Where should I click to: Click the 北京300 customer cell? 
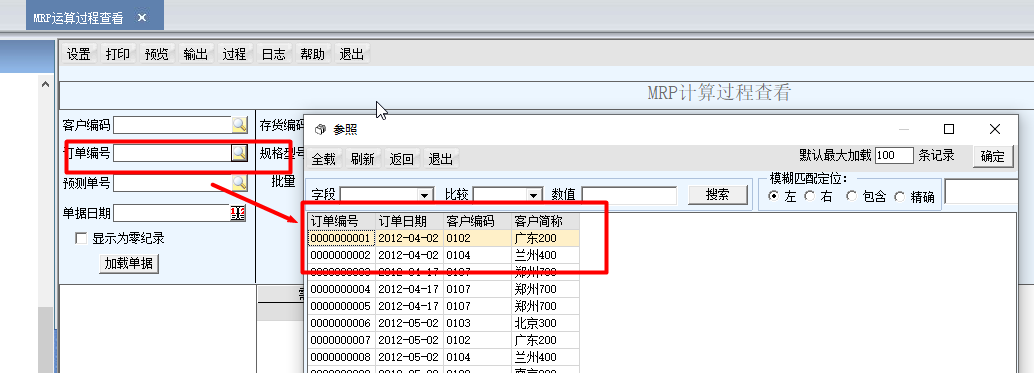pyautogui.click(x=545, y=324)
